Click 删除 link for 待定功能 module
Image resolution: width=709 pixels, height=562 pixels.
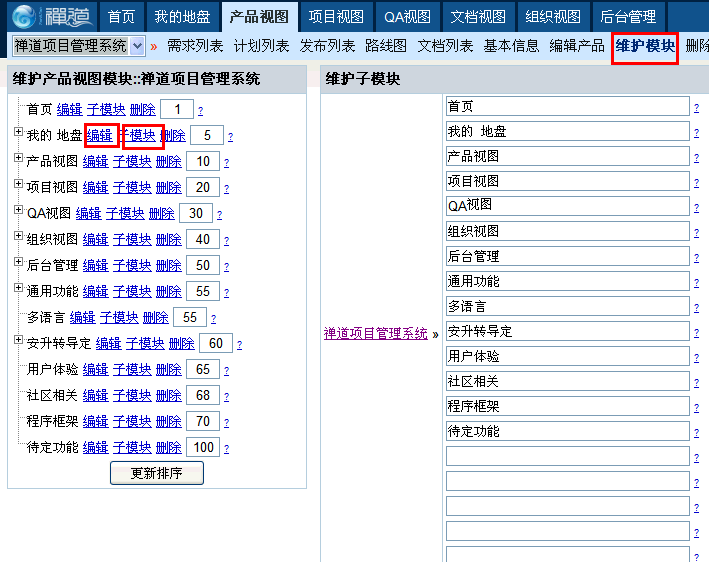tap(169, 448)
